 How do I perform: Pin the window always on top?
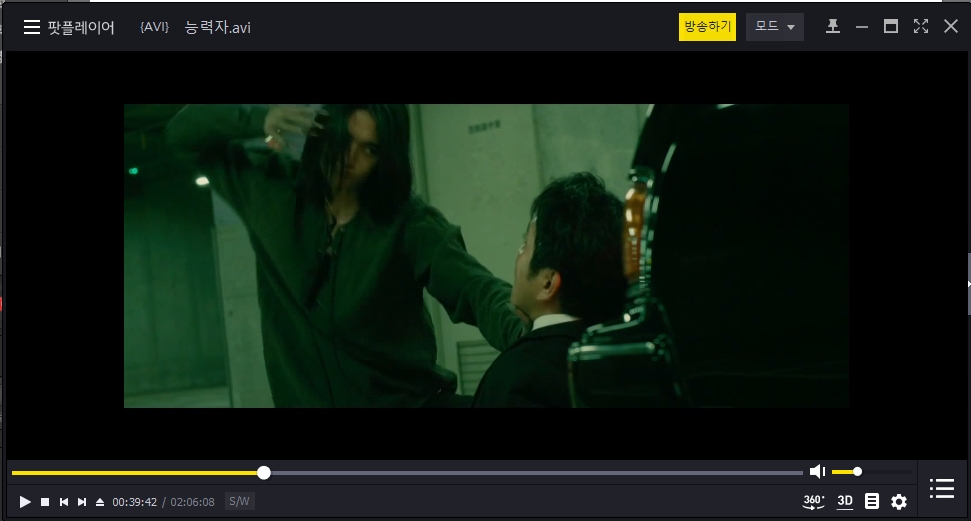(x=832, y=27)
